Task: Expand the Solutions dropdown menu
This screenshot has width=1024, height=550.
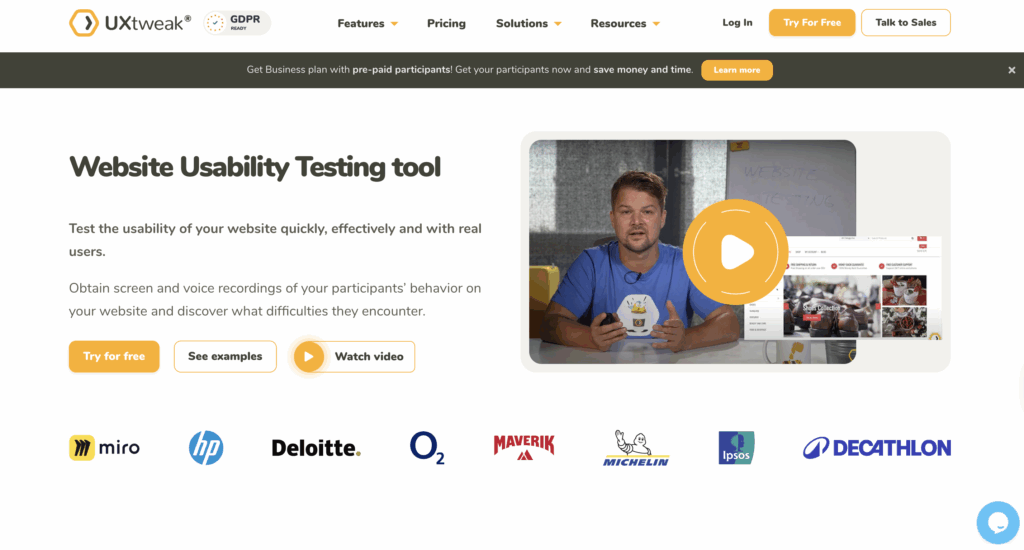Action: (528, 23)
